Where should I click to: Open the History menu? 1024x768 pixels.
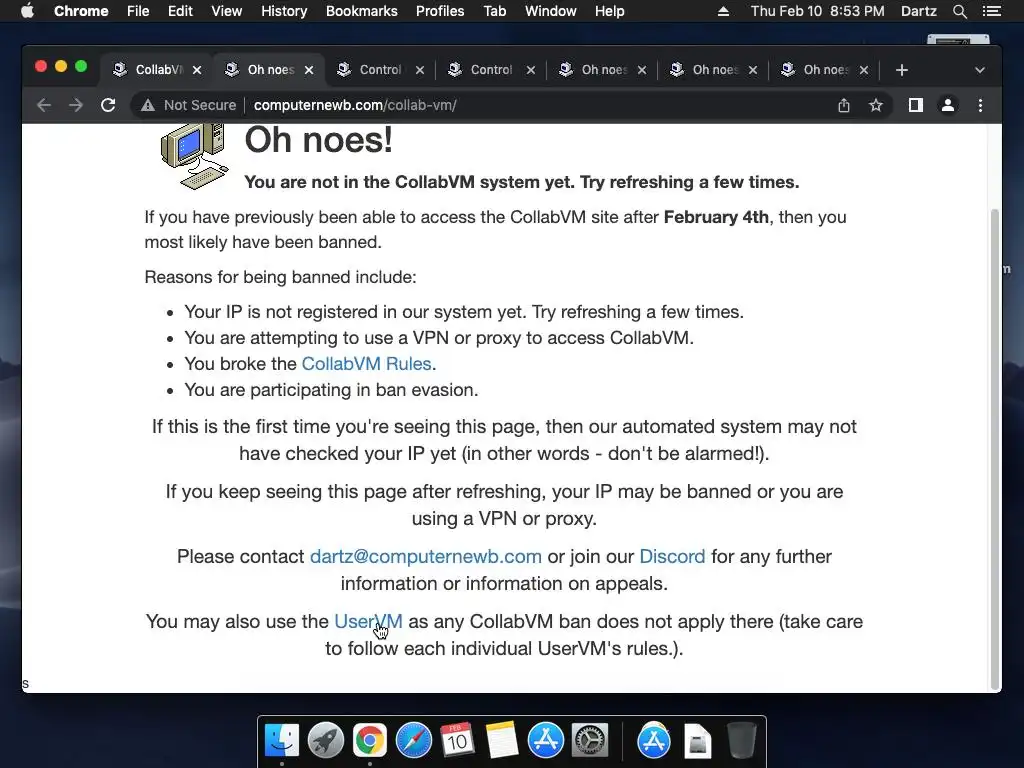pyautogui.click(x=284, y=11)
